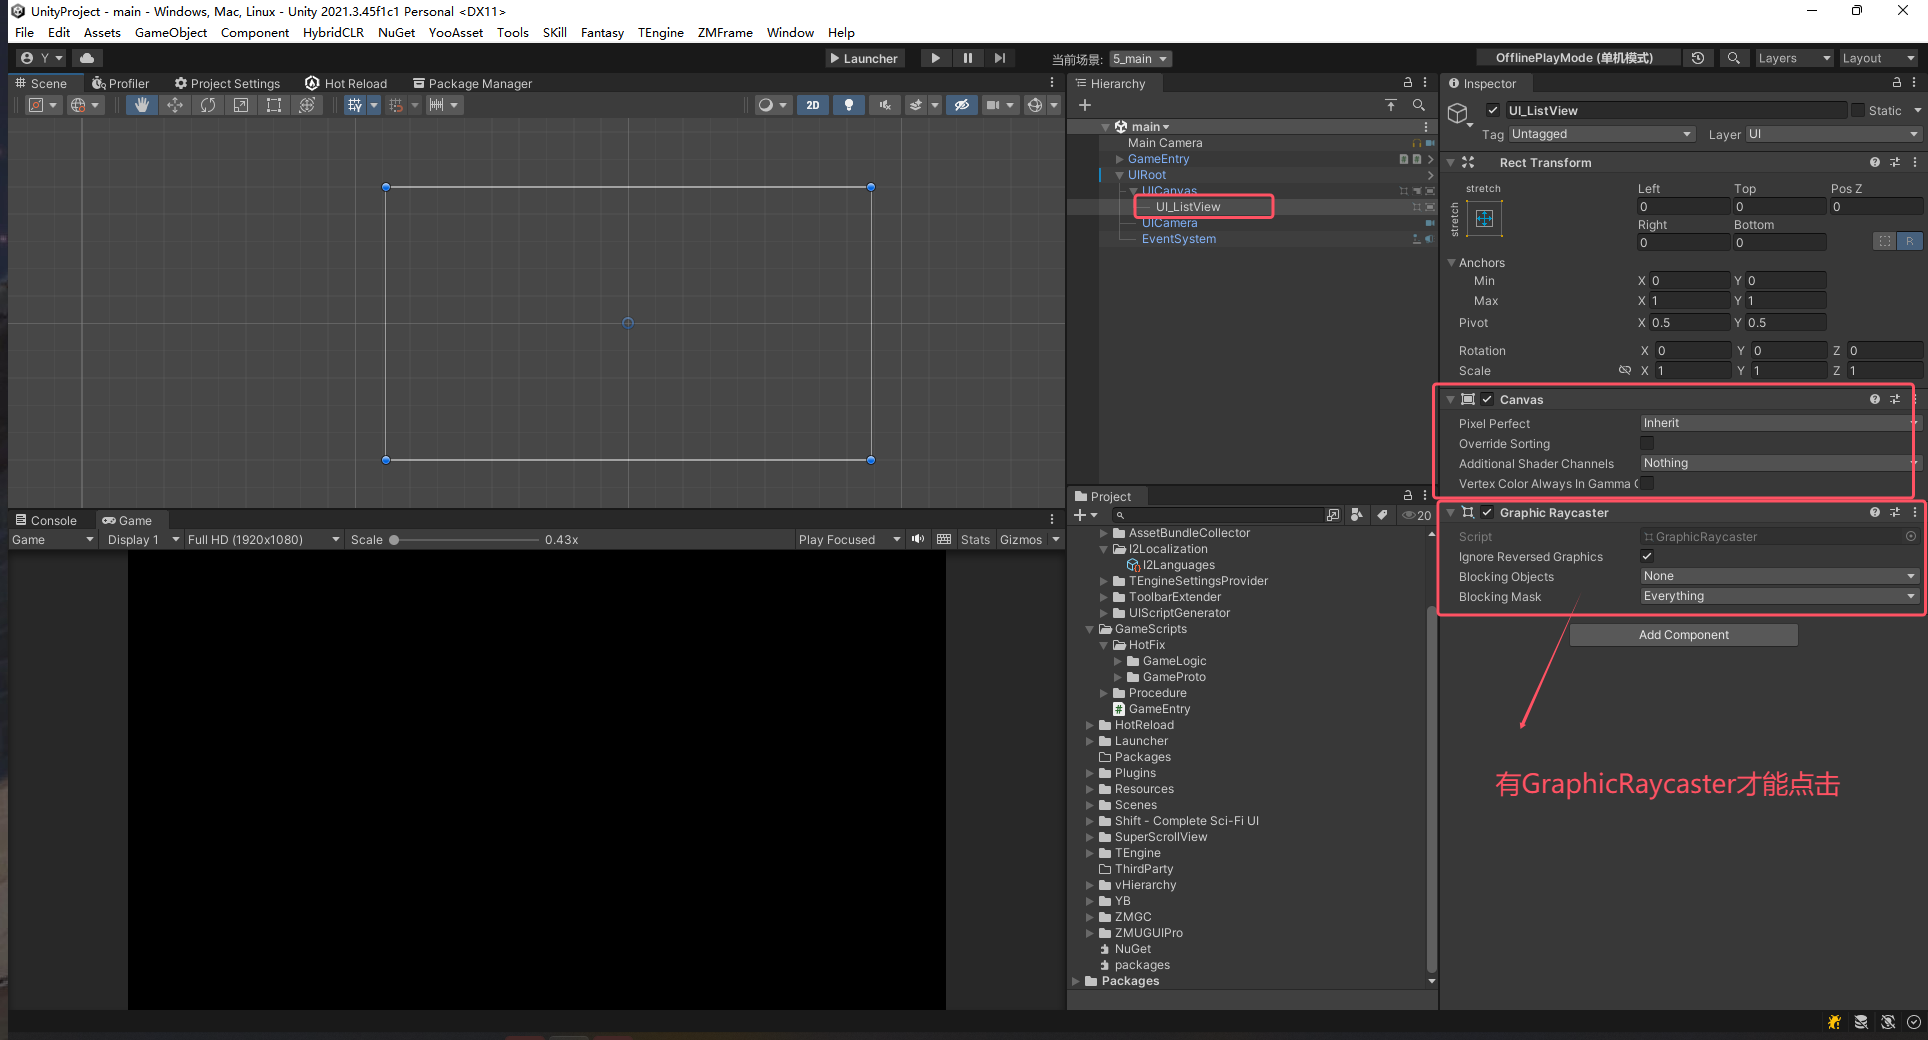Toggle 2D mode in the Scene view
Screen dimensions: 1928x1040
pyautogui.click(x=813, y=105)
